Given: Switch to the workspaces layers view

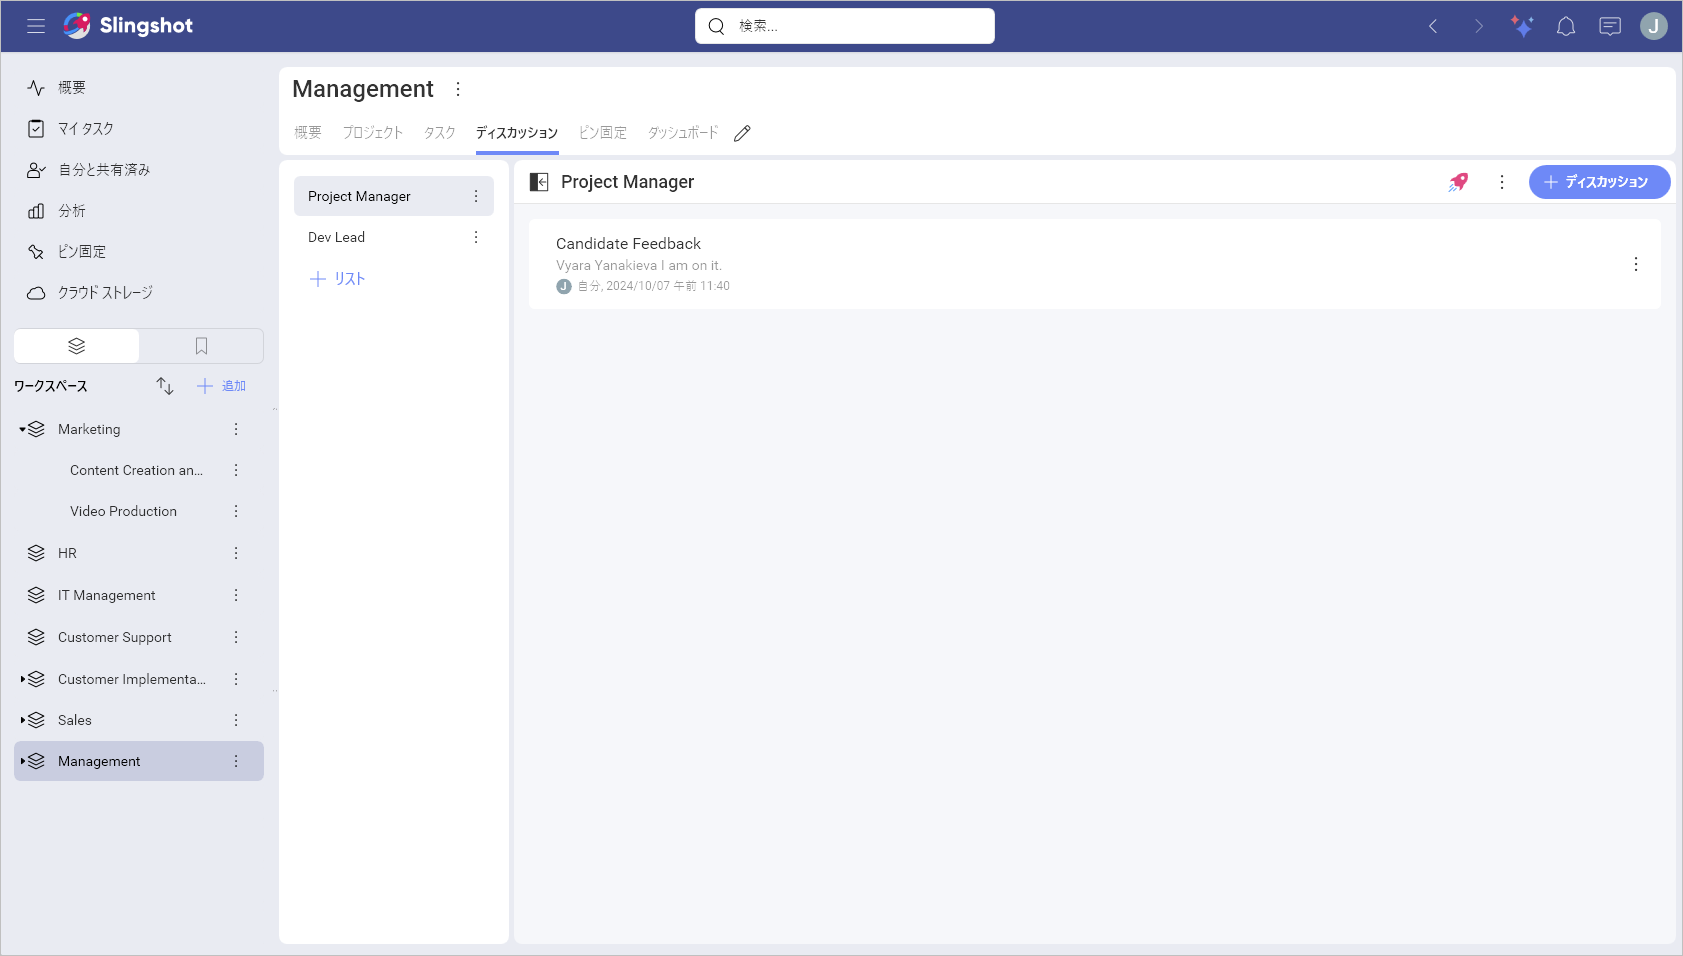Looking at the screenshot, I should pyautogui.click(x=77, y=346).
